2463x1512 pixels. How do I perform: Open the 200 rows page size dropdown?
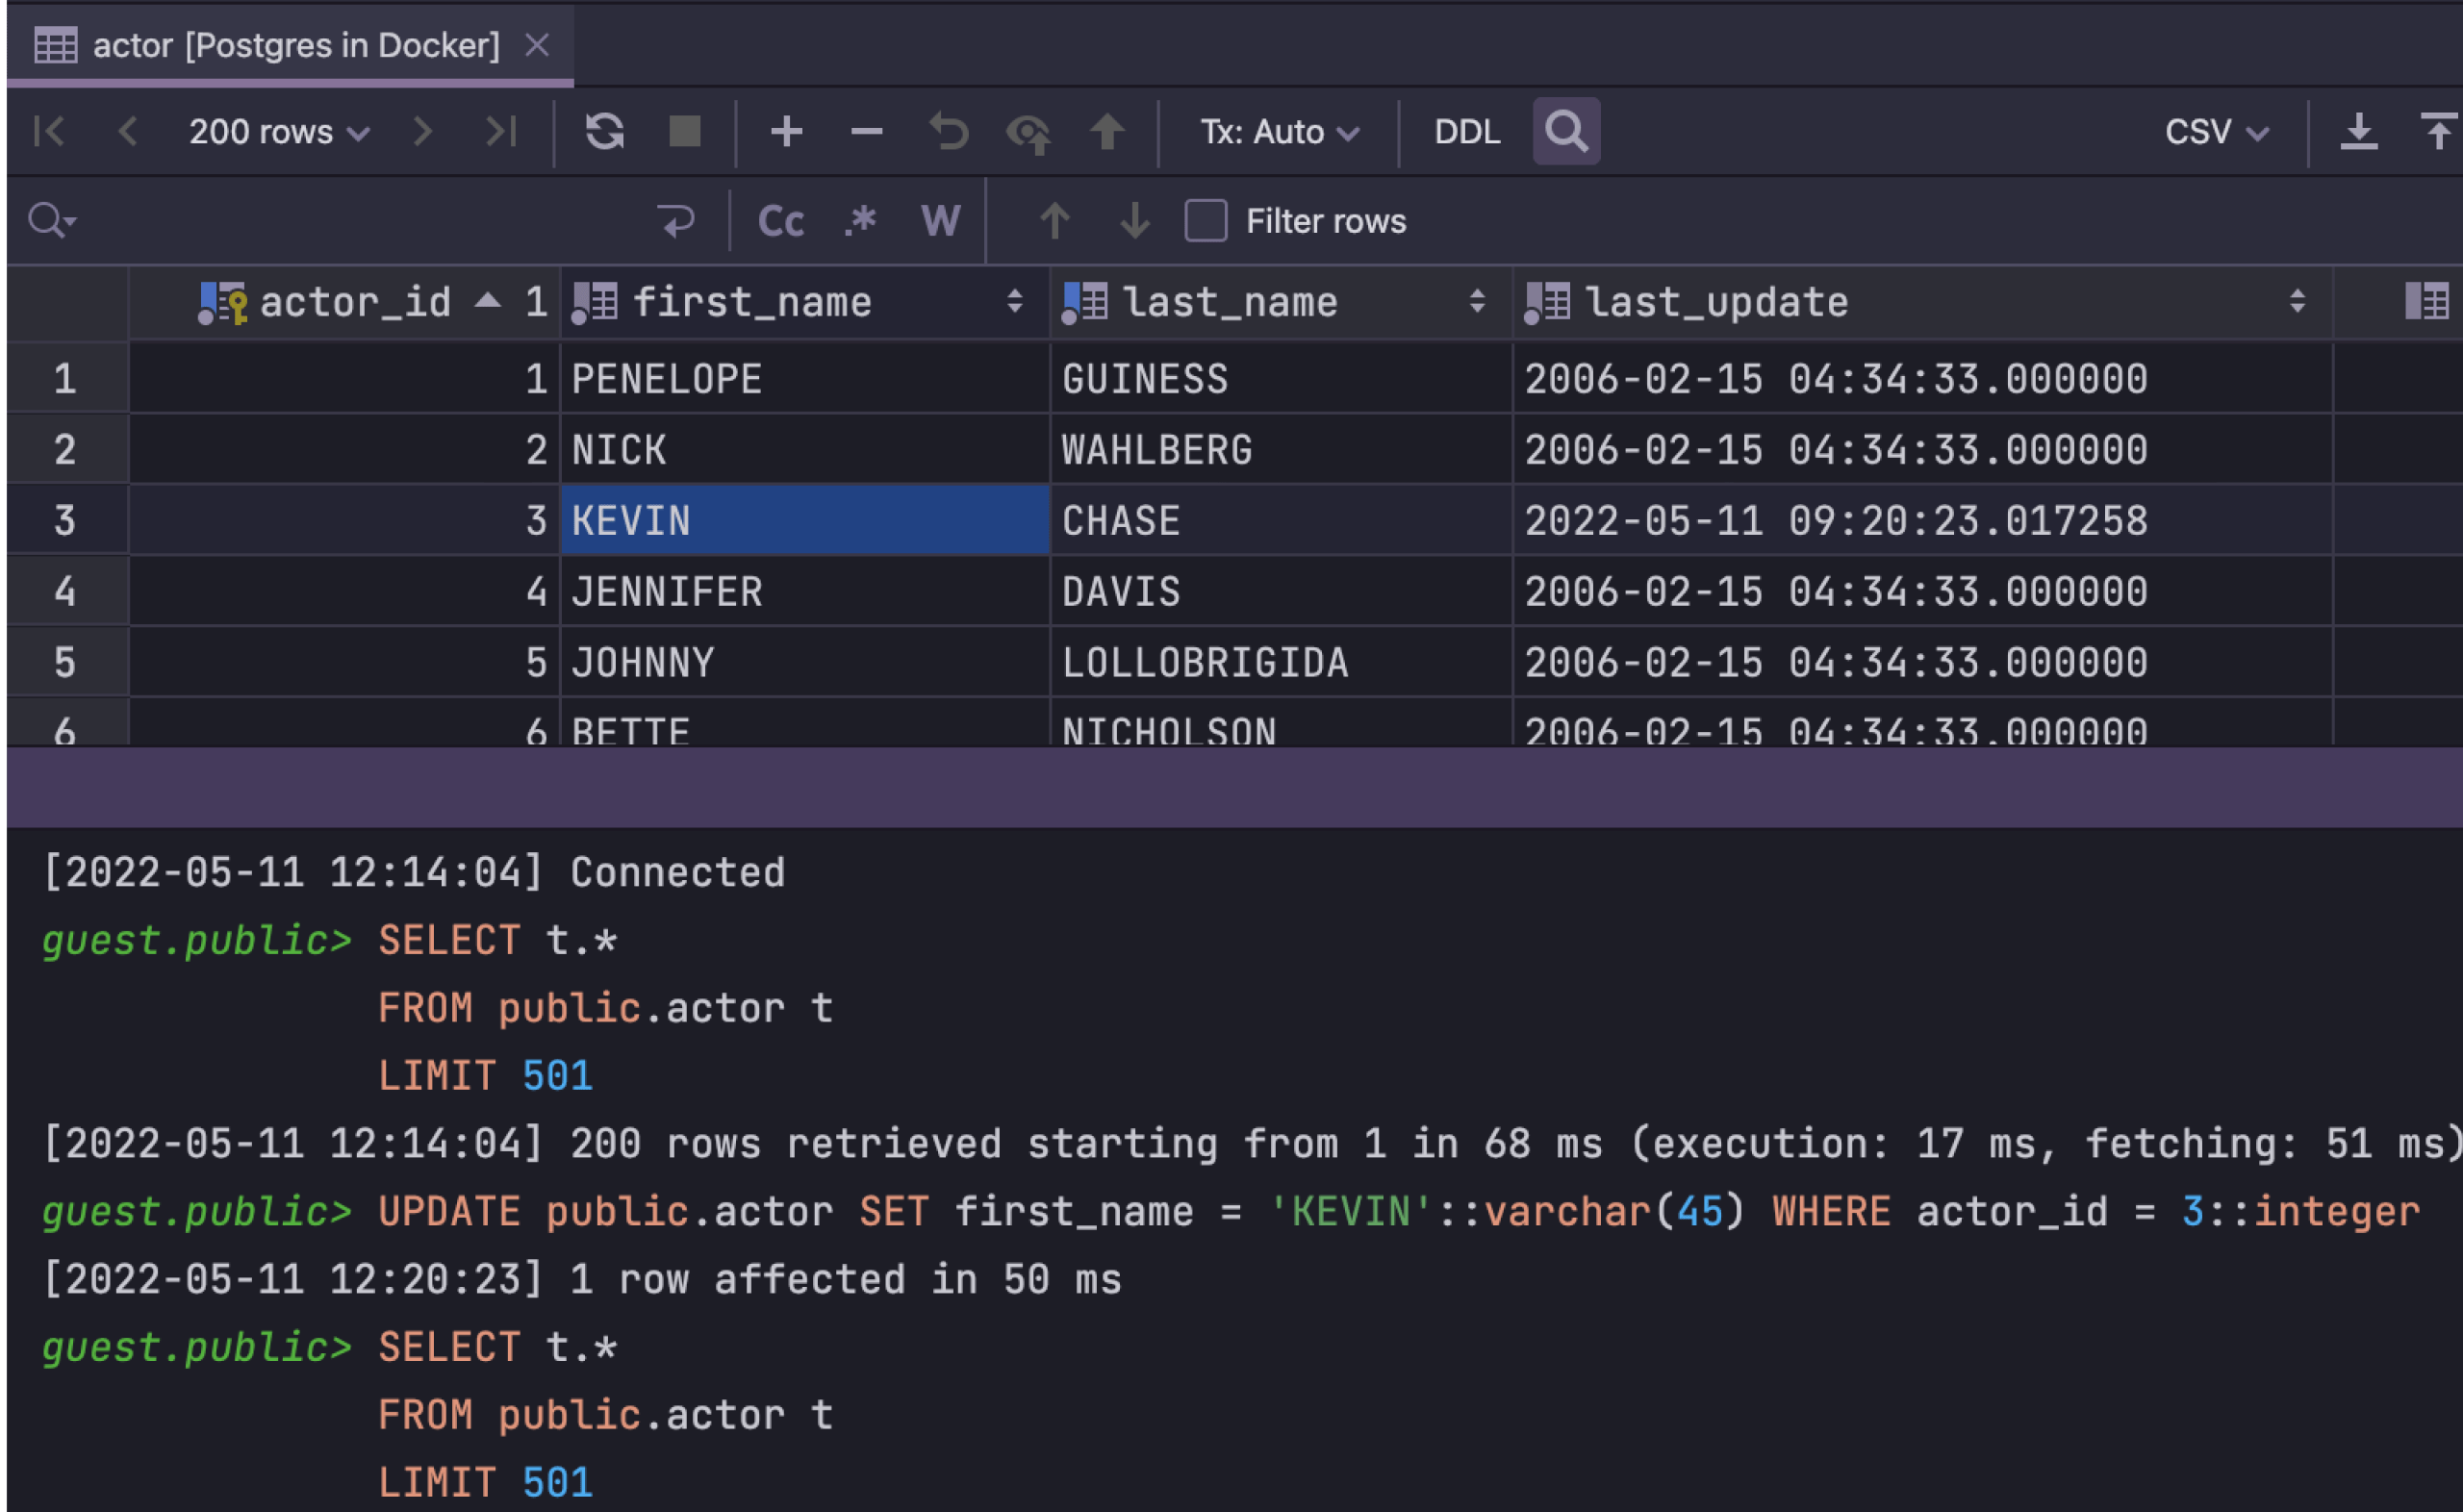[x=279, y=131]
